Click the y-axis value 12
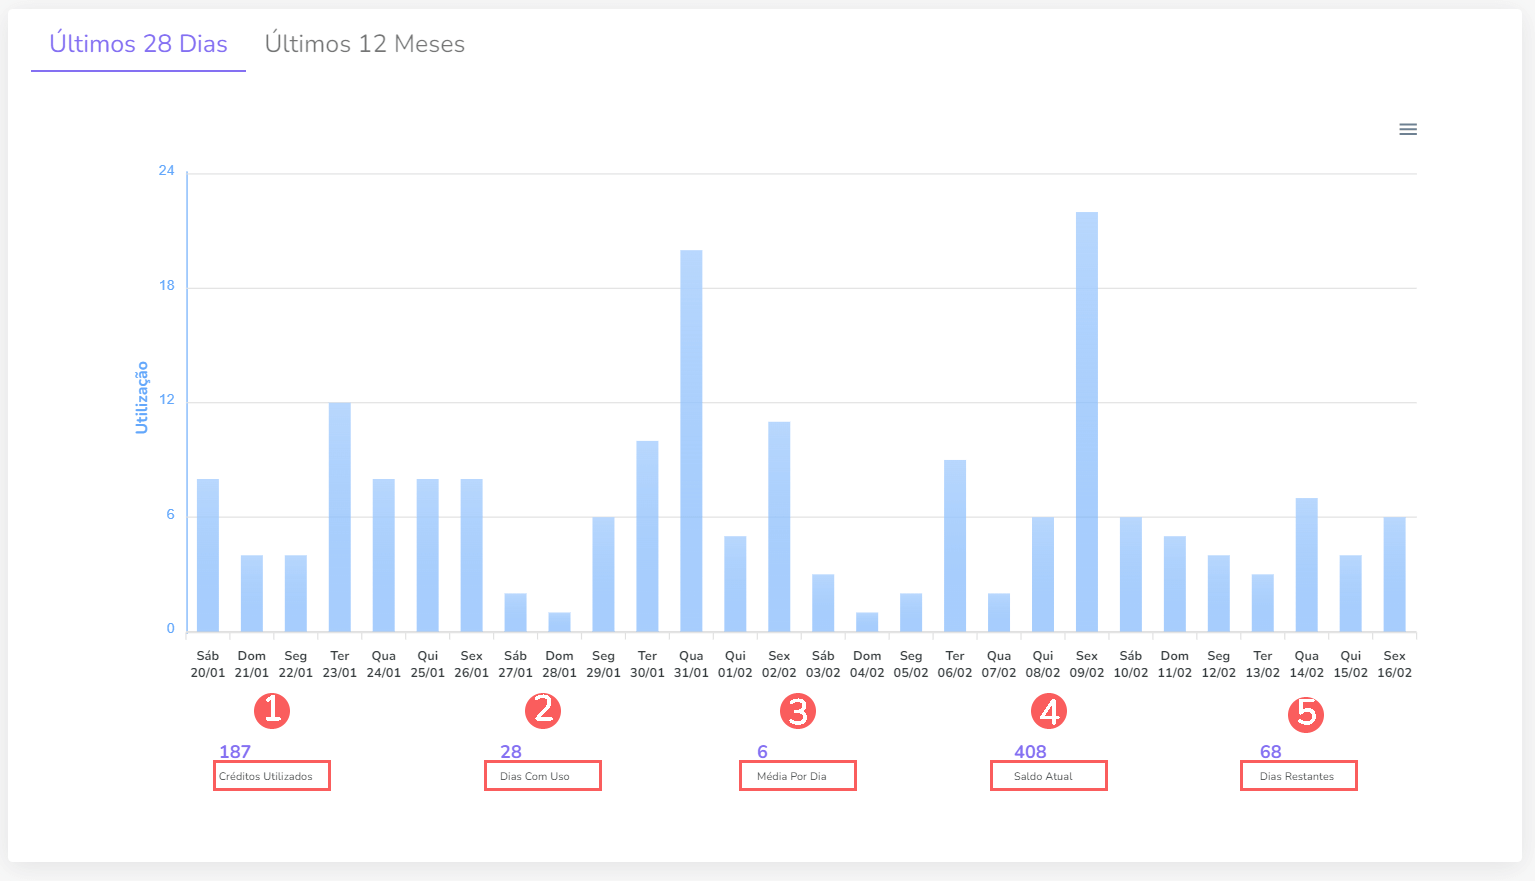The height and width of the screenshot is (881, 1535). coord(166,399)
